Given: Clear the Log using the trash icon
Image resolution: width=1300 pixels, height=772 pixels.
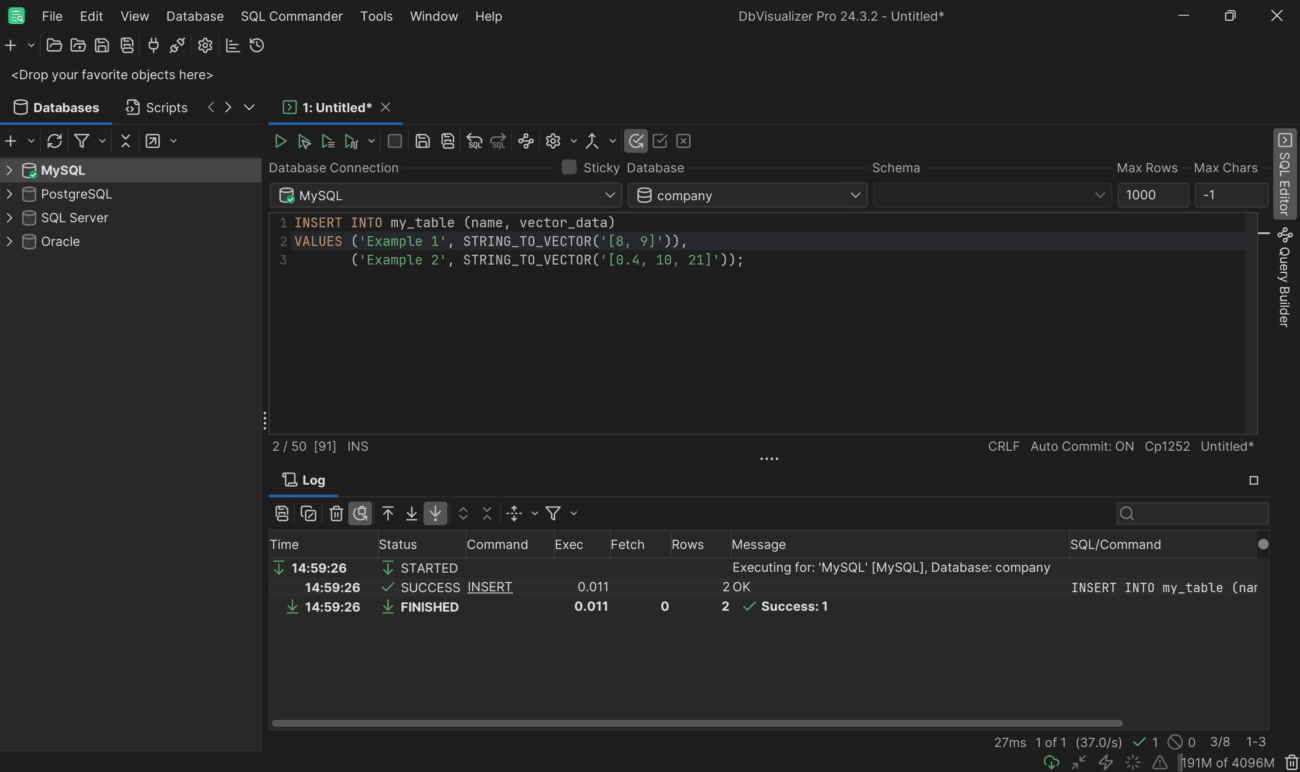Looking at the screenshot, I should click(335, 513).
